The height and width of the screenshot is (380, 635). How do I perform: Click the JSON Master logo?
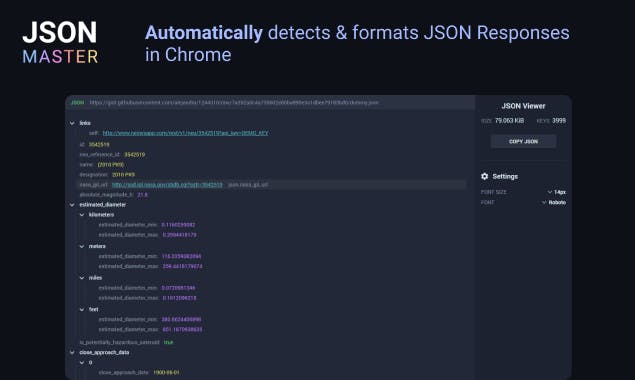60,42
